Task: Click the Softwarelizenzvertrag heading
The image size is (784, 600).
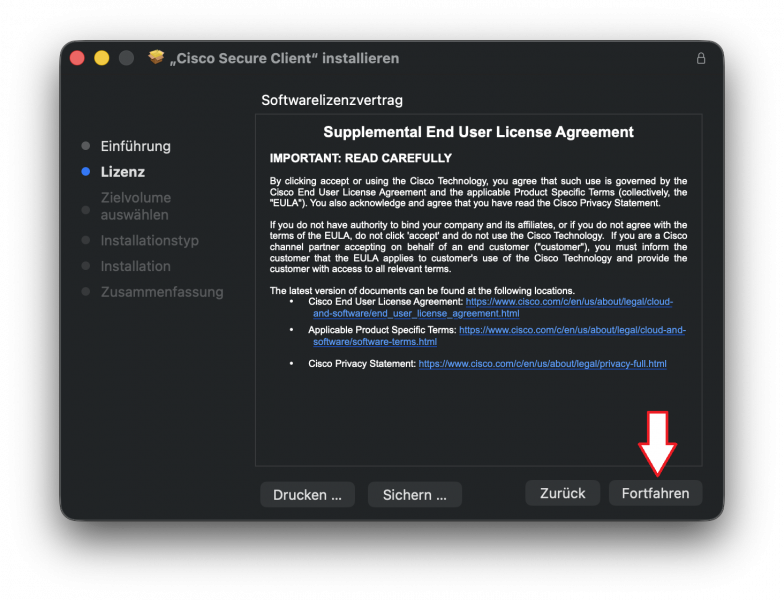Action: 332,100
